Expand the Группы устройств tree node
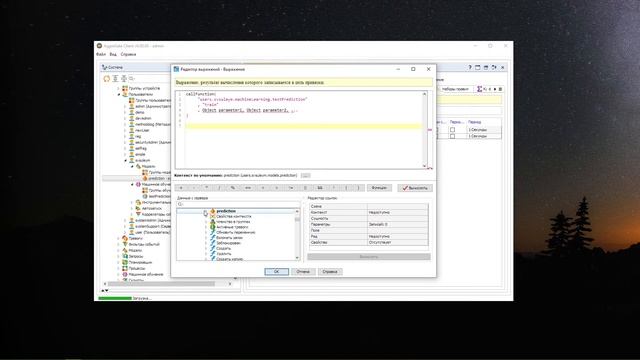 click(119, 88)
